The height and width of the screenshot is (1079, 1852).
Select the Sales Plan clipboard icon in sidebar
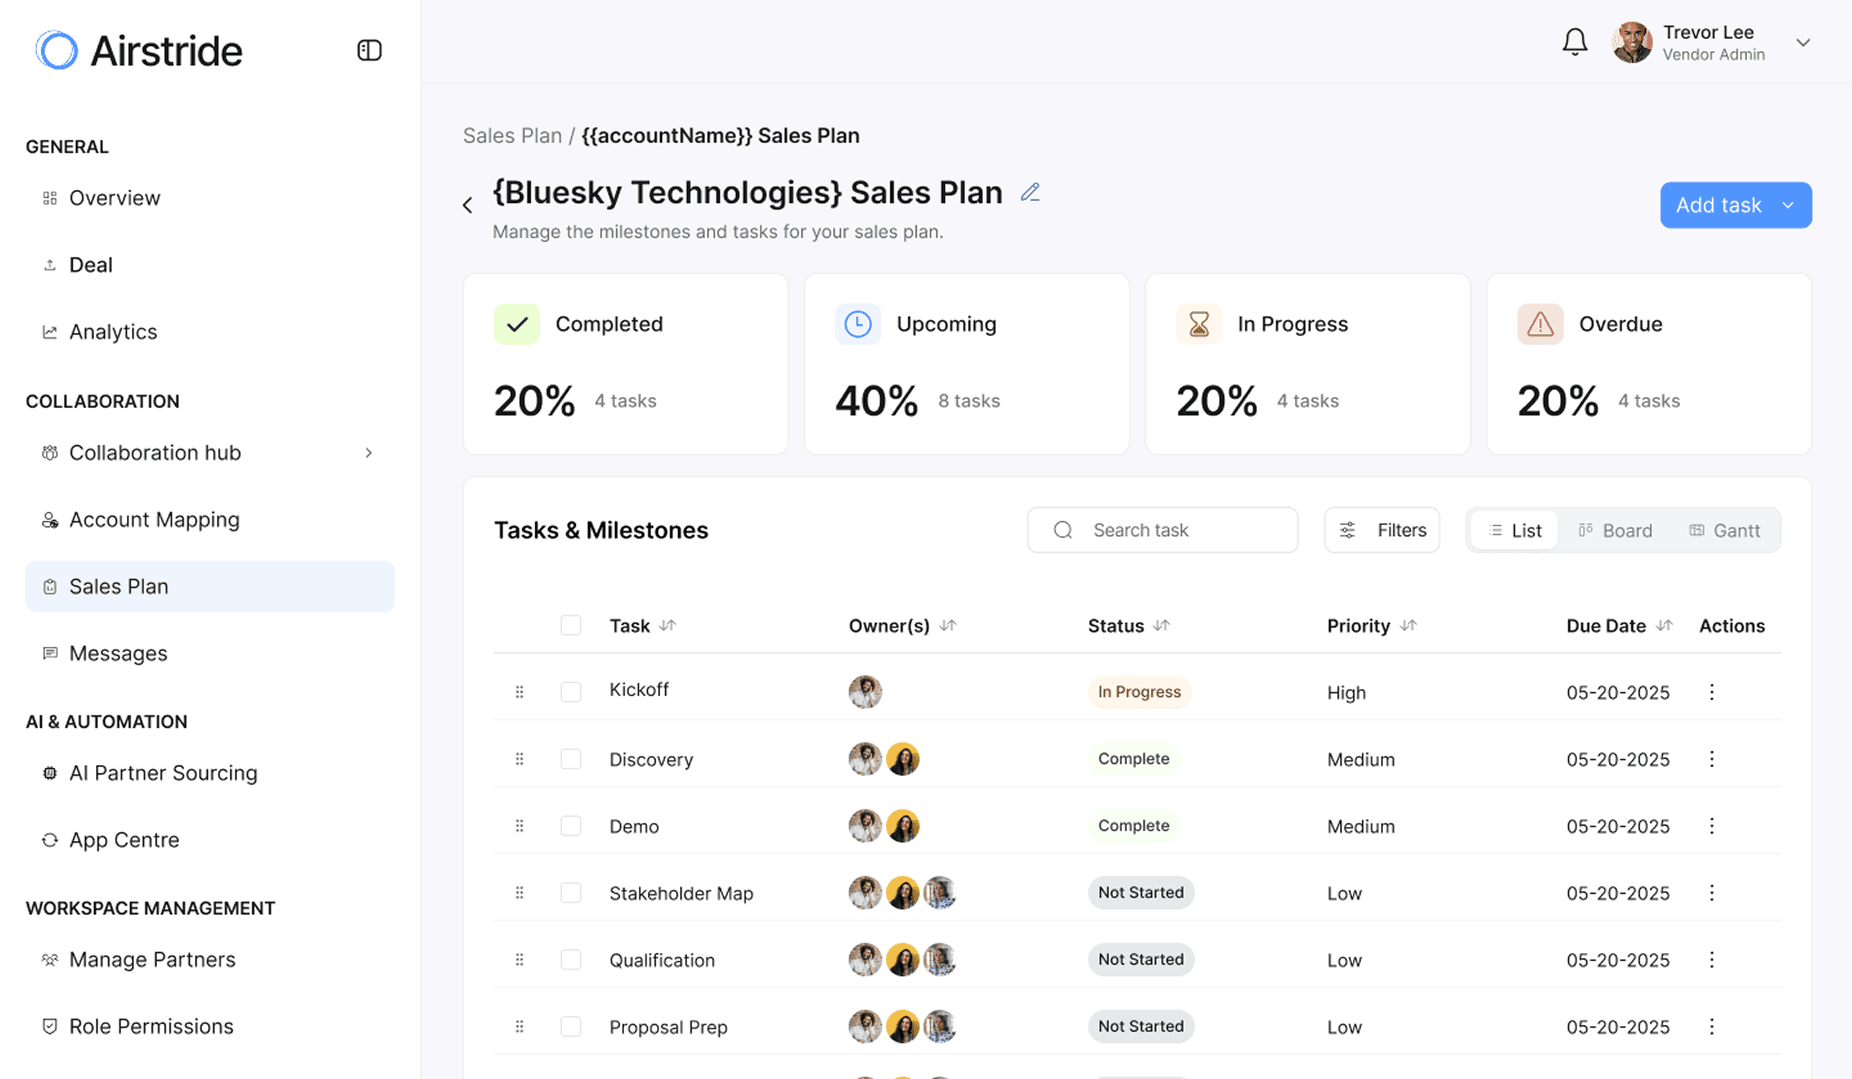tap(49, 586)
